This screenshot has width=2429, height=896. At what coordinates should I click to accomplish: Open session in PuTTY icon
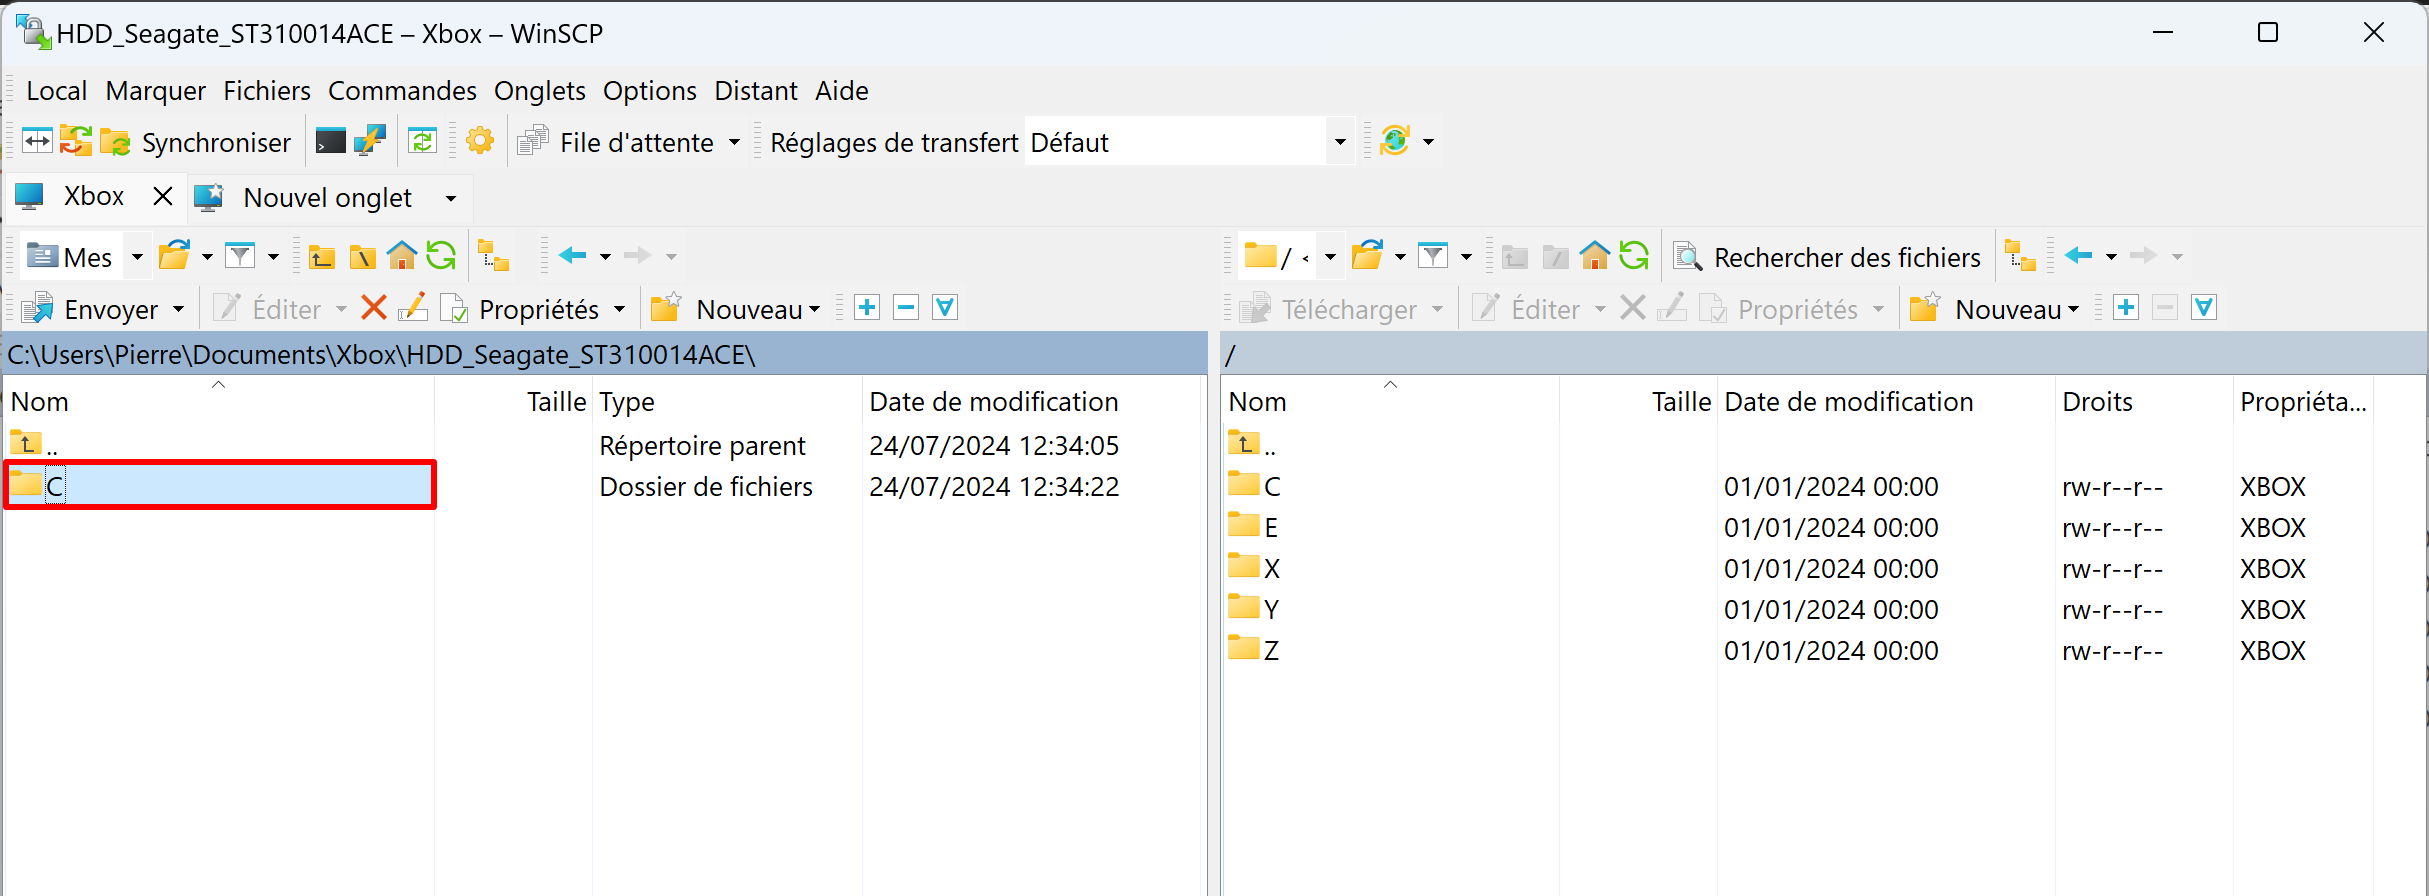coord(370,142)
